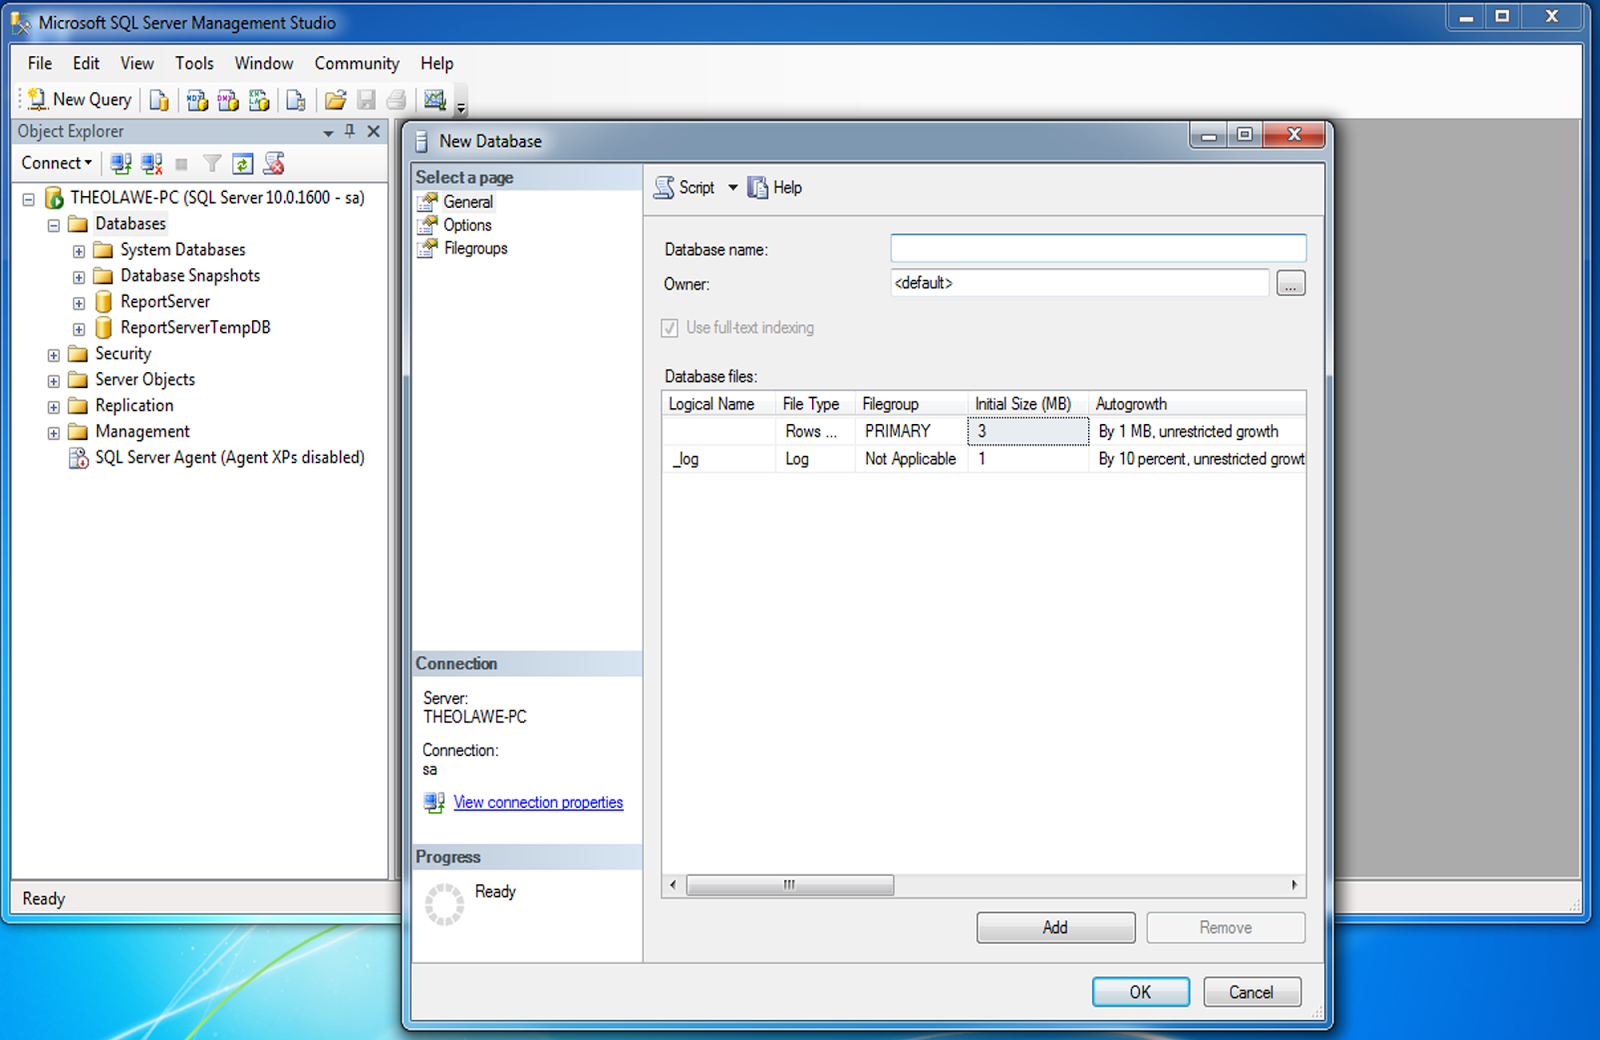Viewport: 1600px width, 1040px height.
Task: Open the Edit menu
Action: point(86,63)
